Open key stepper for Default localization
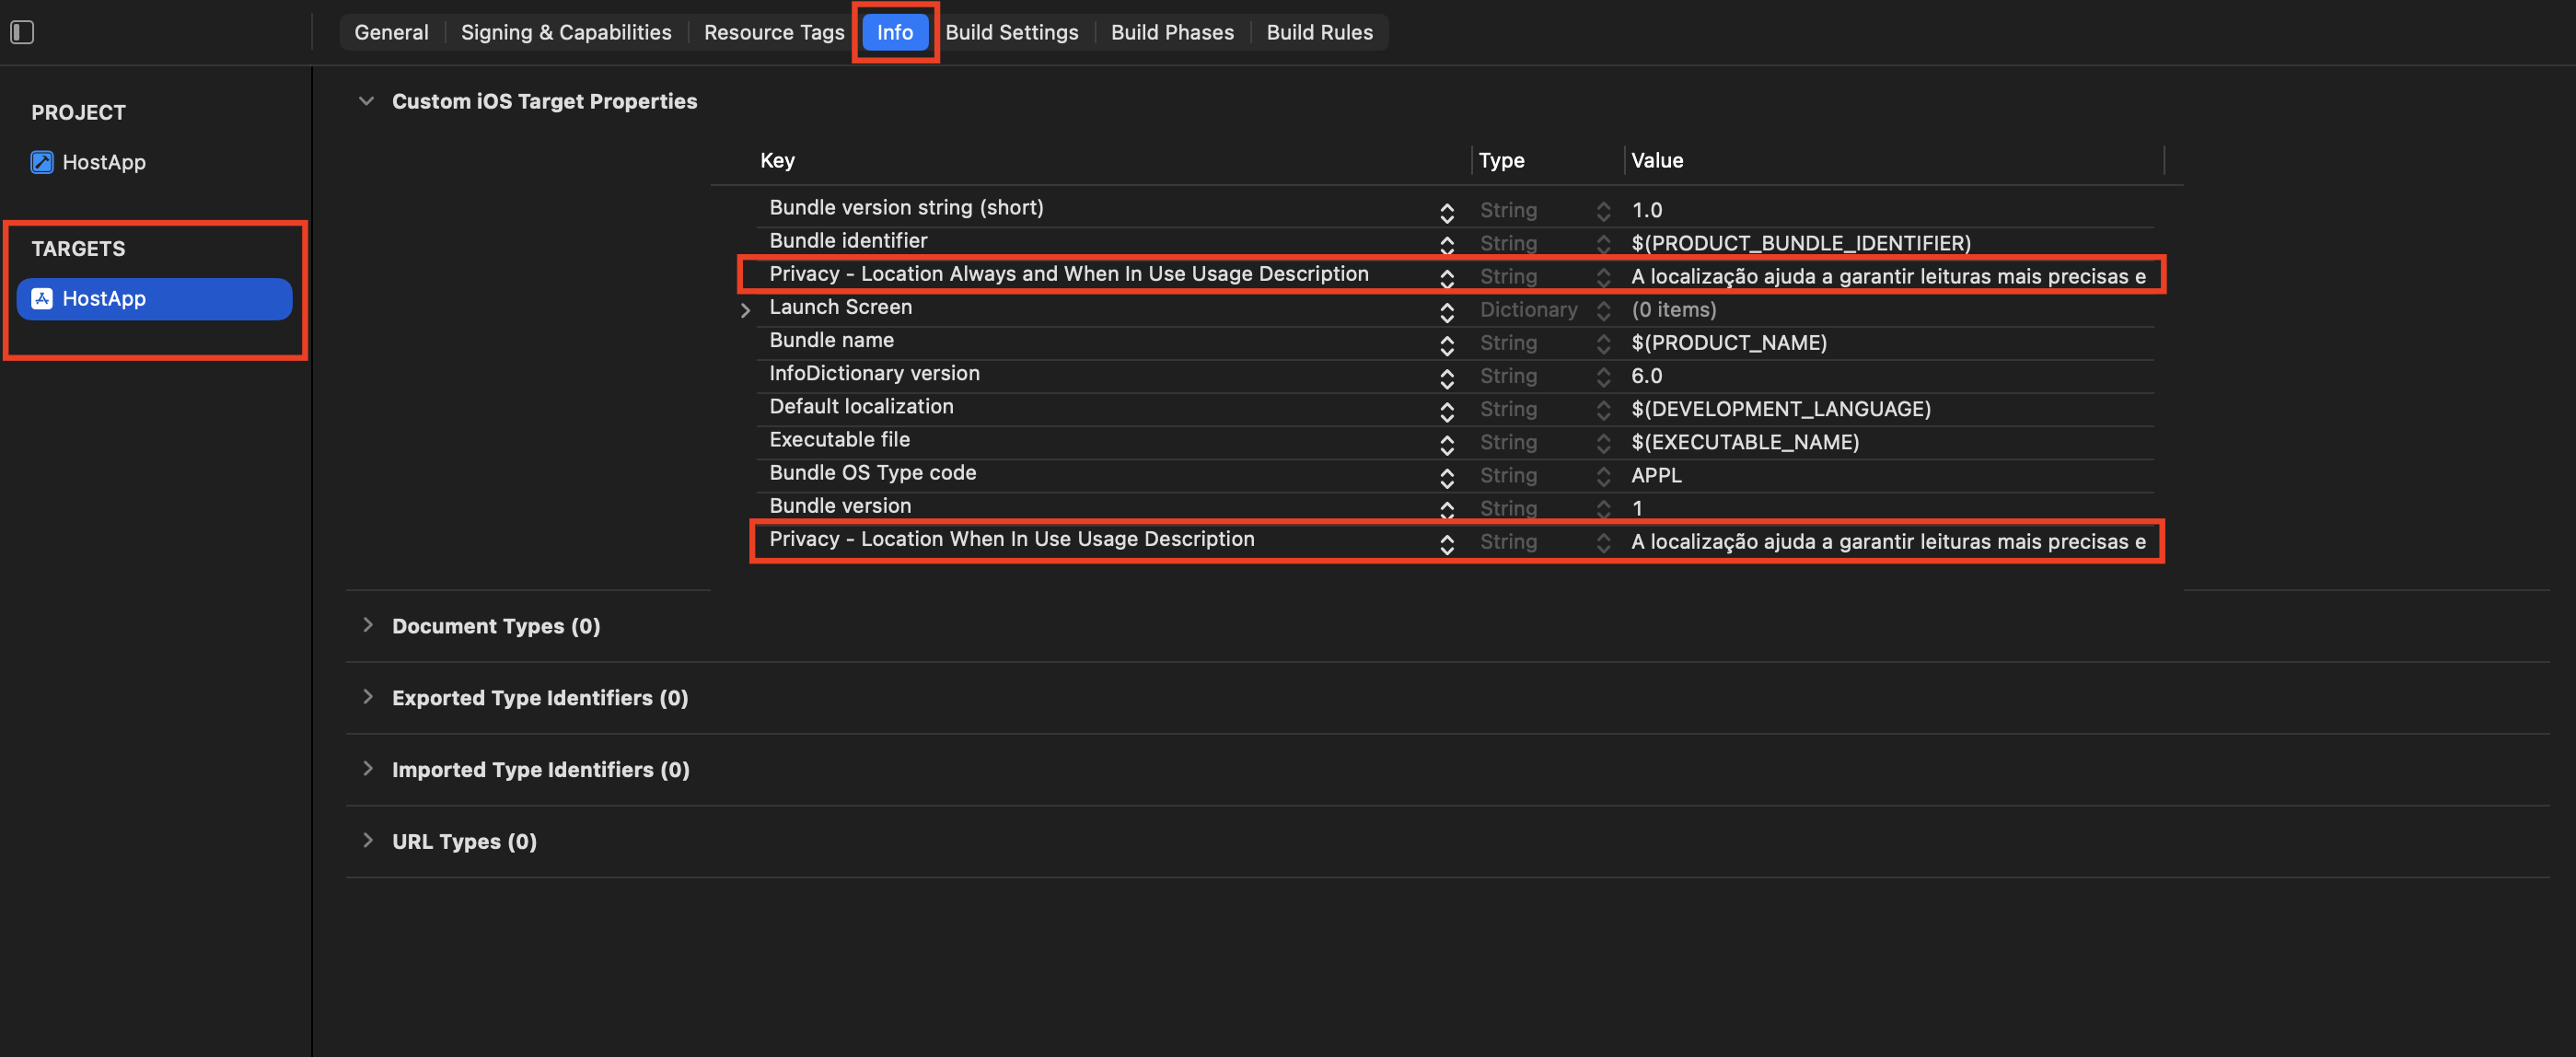The image size is (2576, 1057). (1447, 411)
